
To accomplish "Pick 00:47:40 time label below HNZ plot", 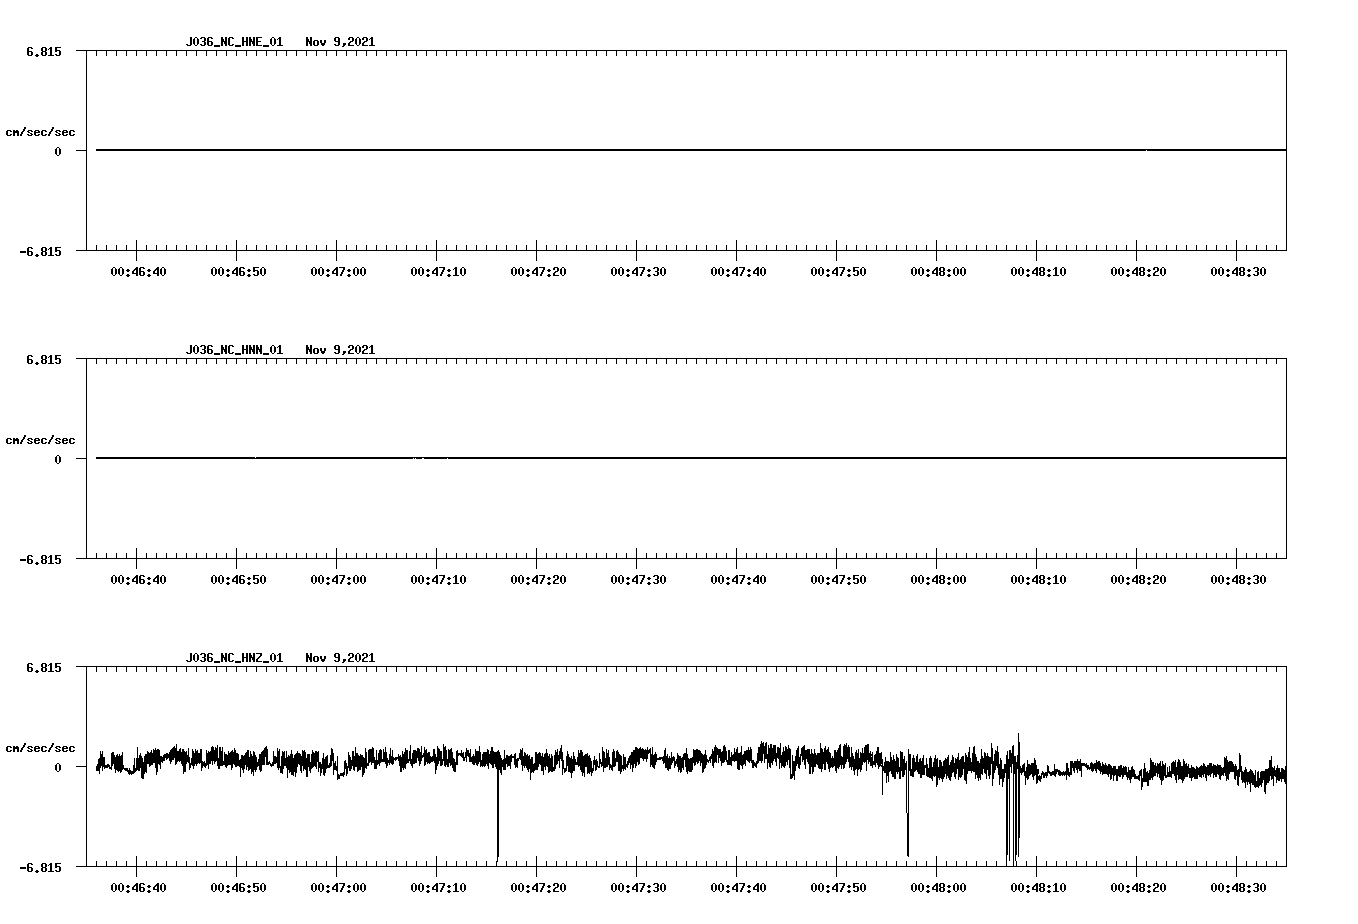I will (x=738, y=887).
